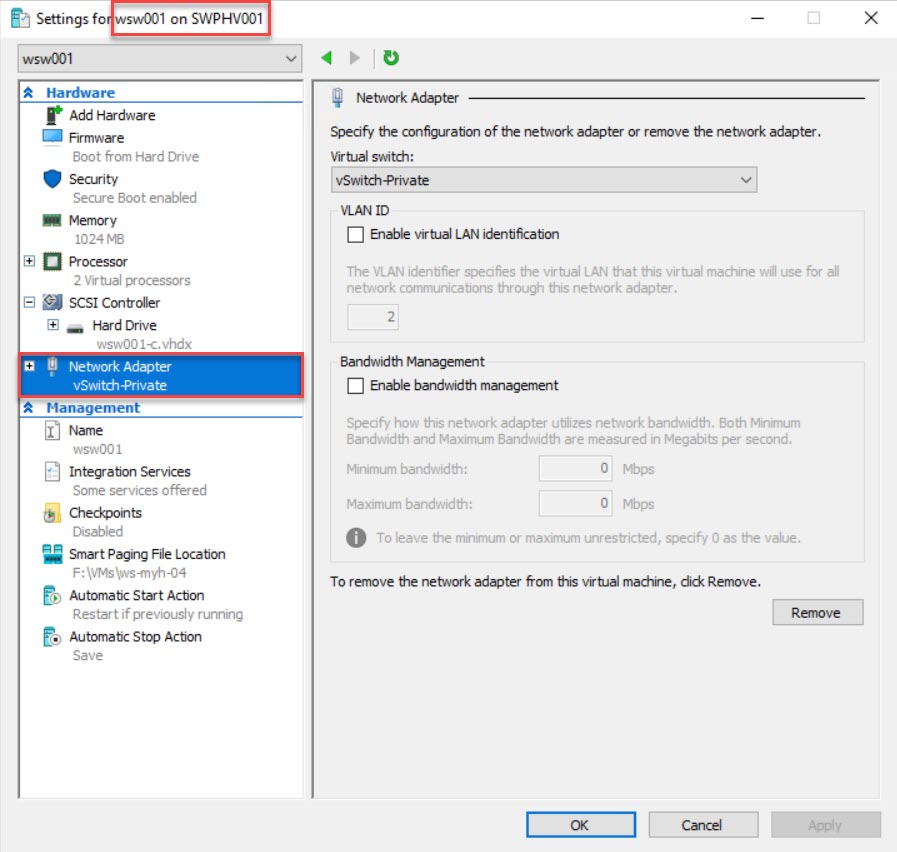Viewport: 897px width, 852px height.
Task: Expand the Hard Drive tree node
Action: pyautogui.click(x=53, y=325)
